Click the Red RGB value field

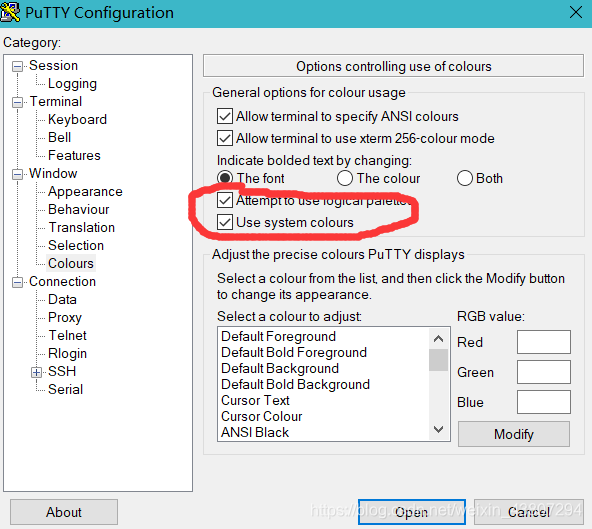pos(544,342)
